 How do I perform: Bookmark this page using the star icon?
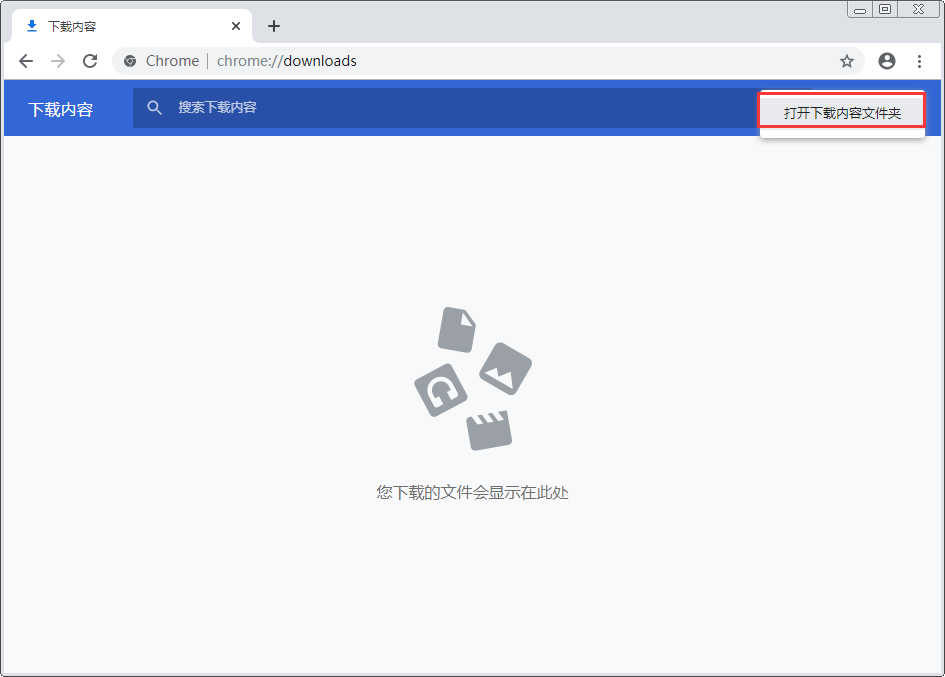[847, 61]
